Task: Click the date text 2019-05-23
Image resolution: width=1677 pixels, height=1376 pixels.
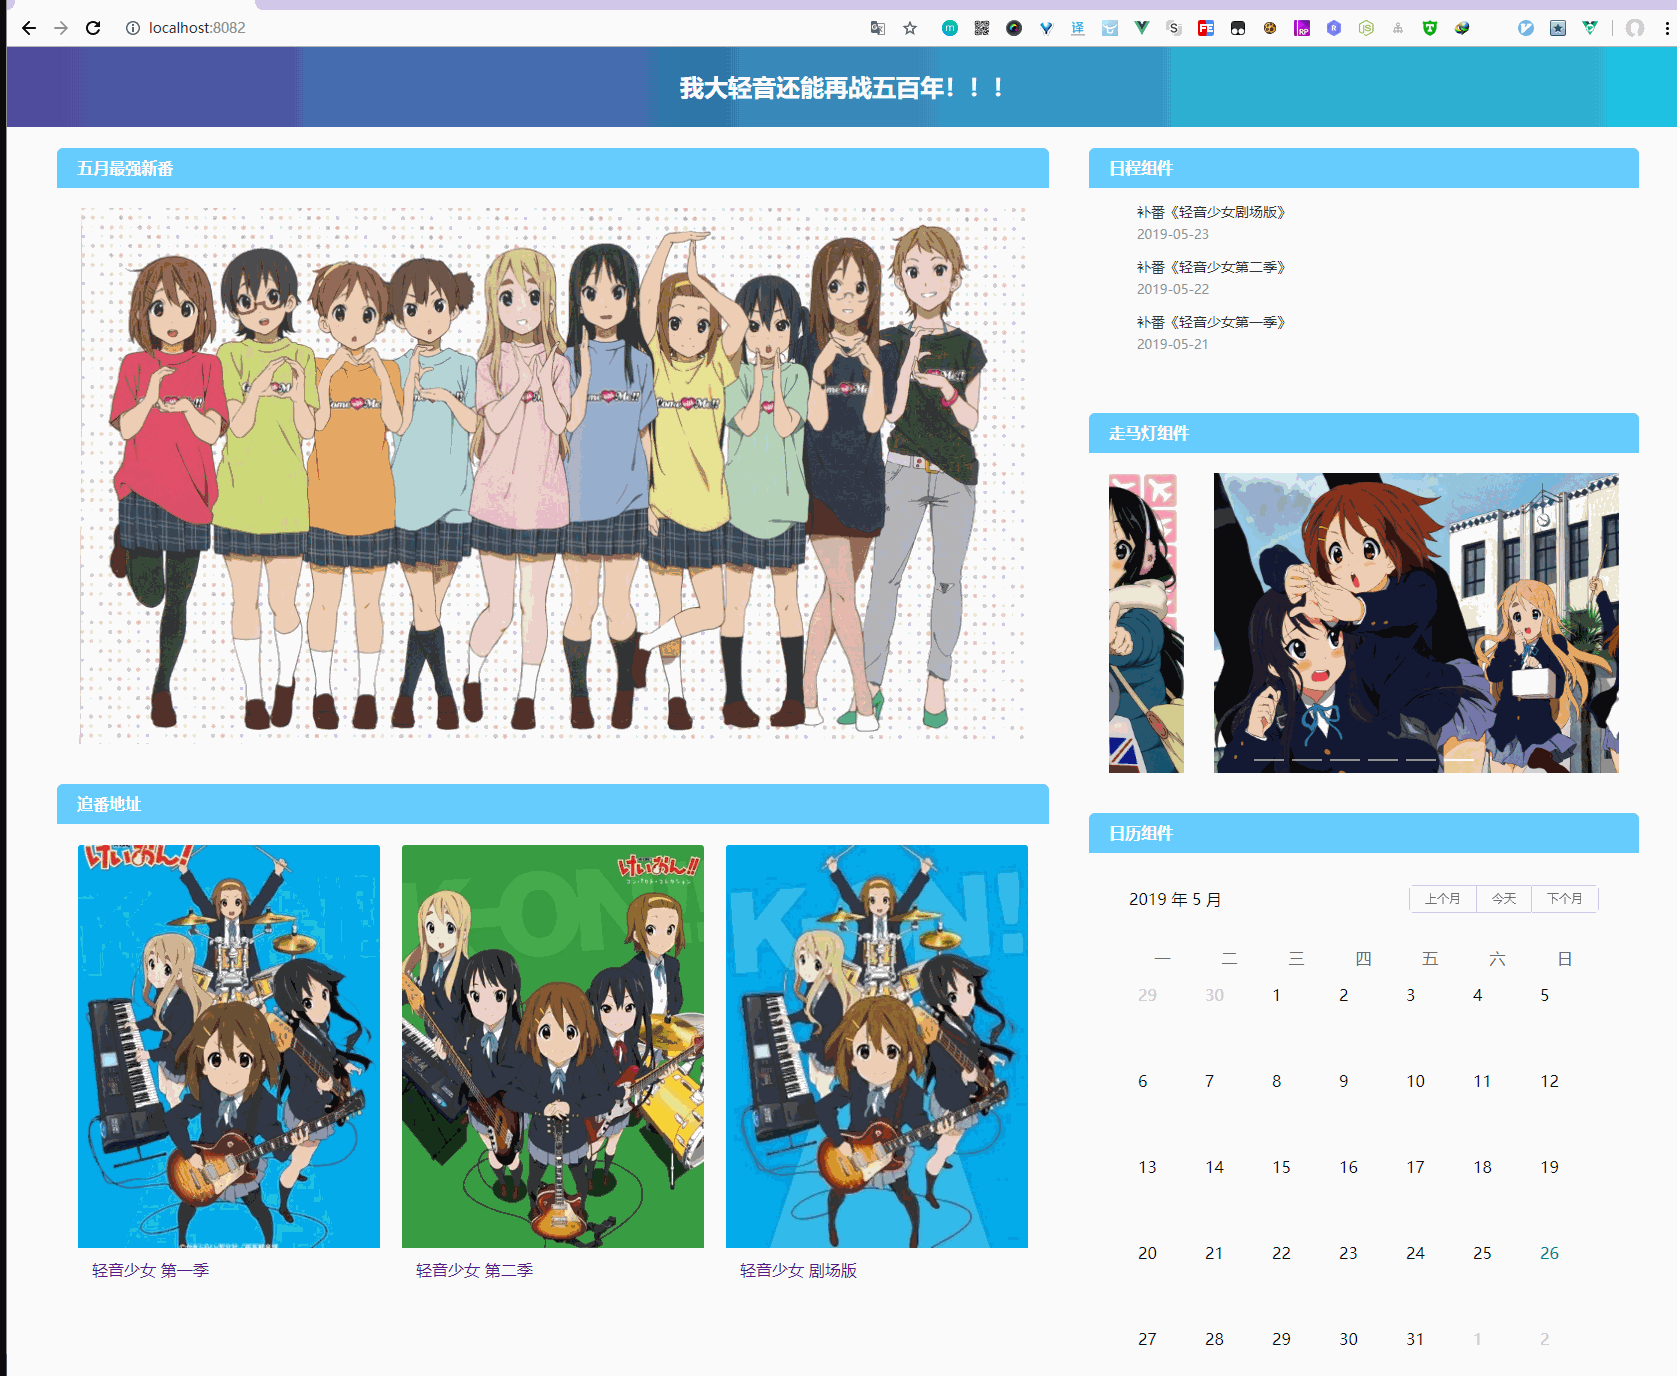Action: tap(1173, 234)
